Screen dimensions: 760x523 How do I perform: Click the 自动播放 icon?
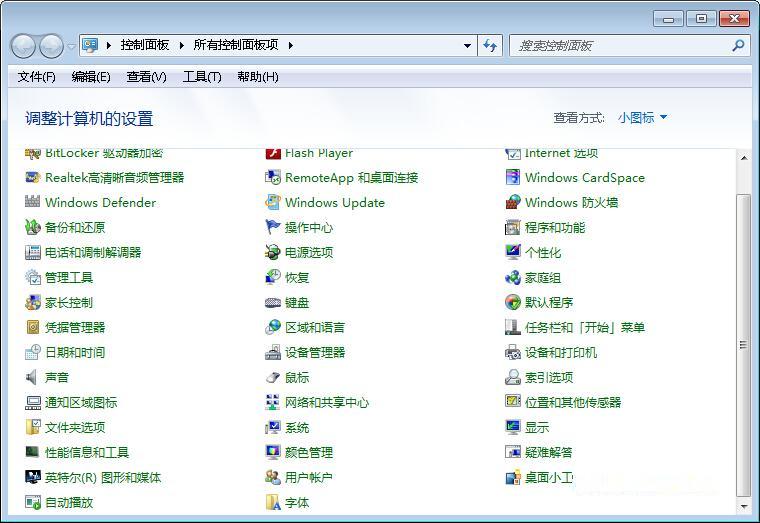32,503
